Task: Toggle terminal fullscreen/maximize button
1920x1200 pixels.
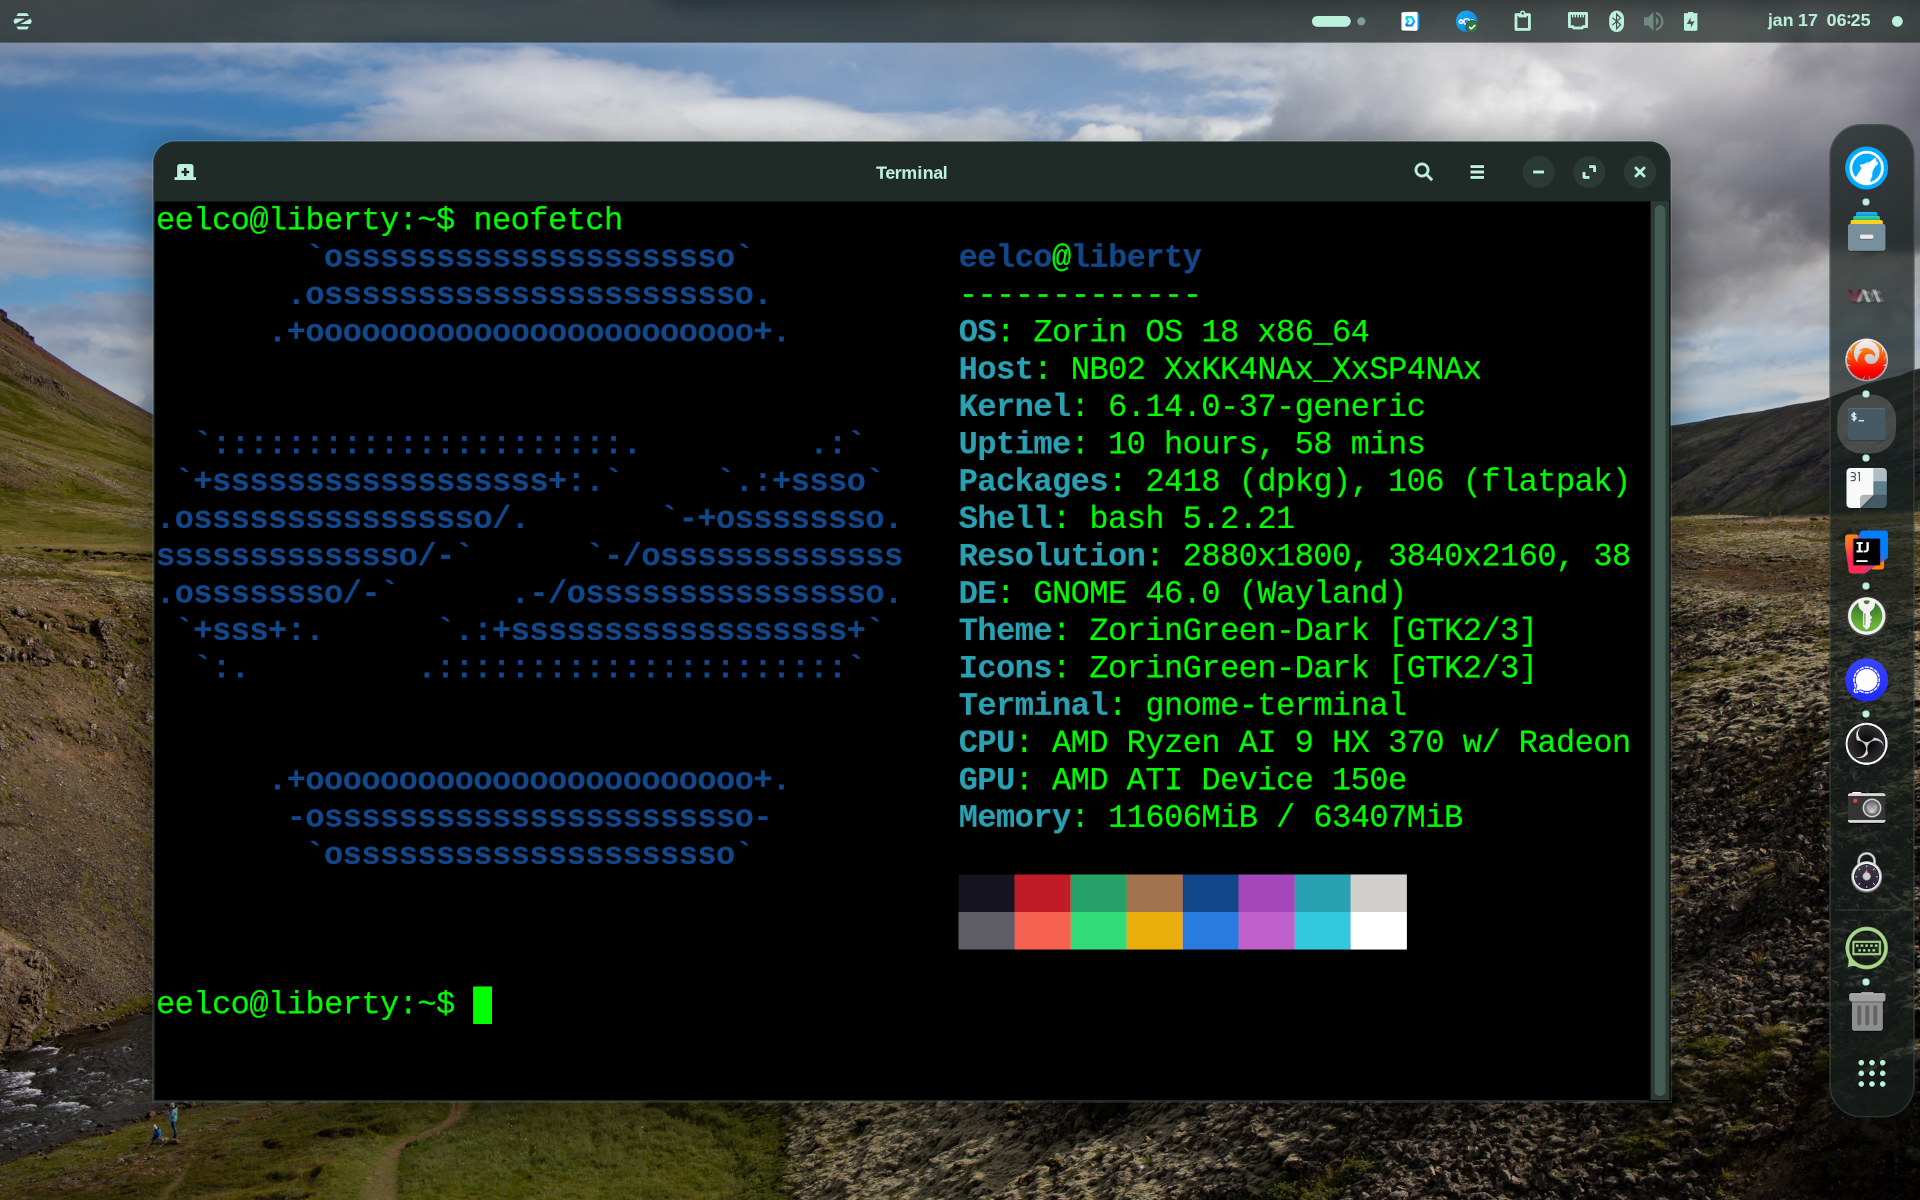Action: 1589,172
